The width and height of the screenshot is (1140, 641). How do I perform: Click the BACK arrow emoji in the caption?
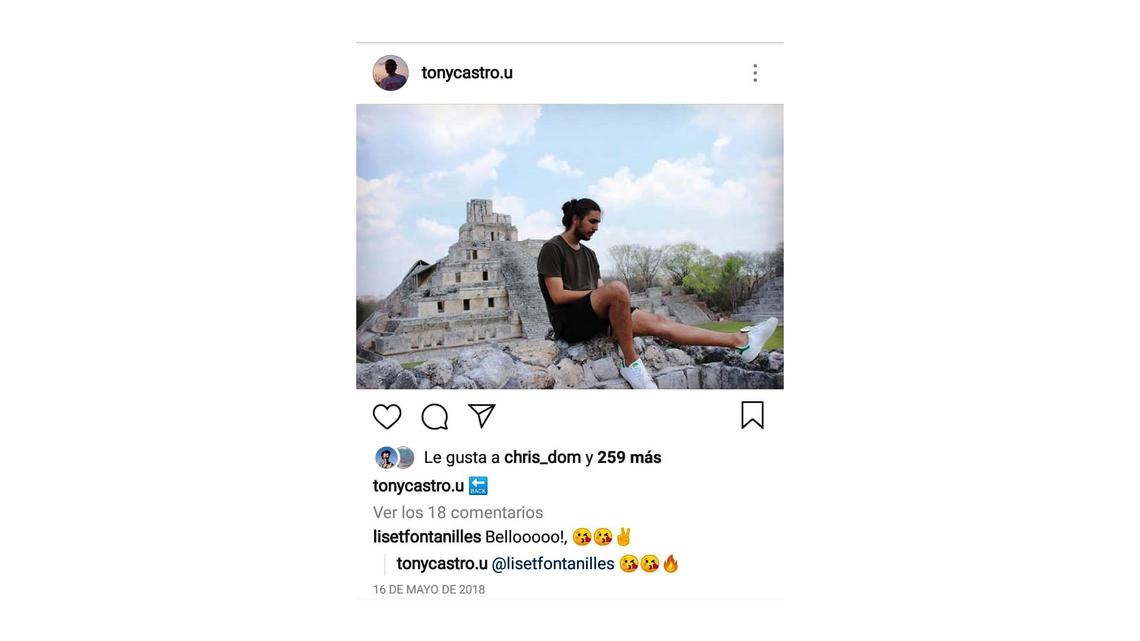[479, 484]
